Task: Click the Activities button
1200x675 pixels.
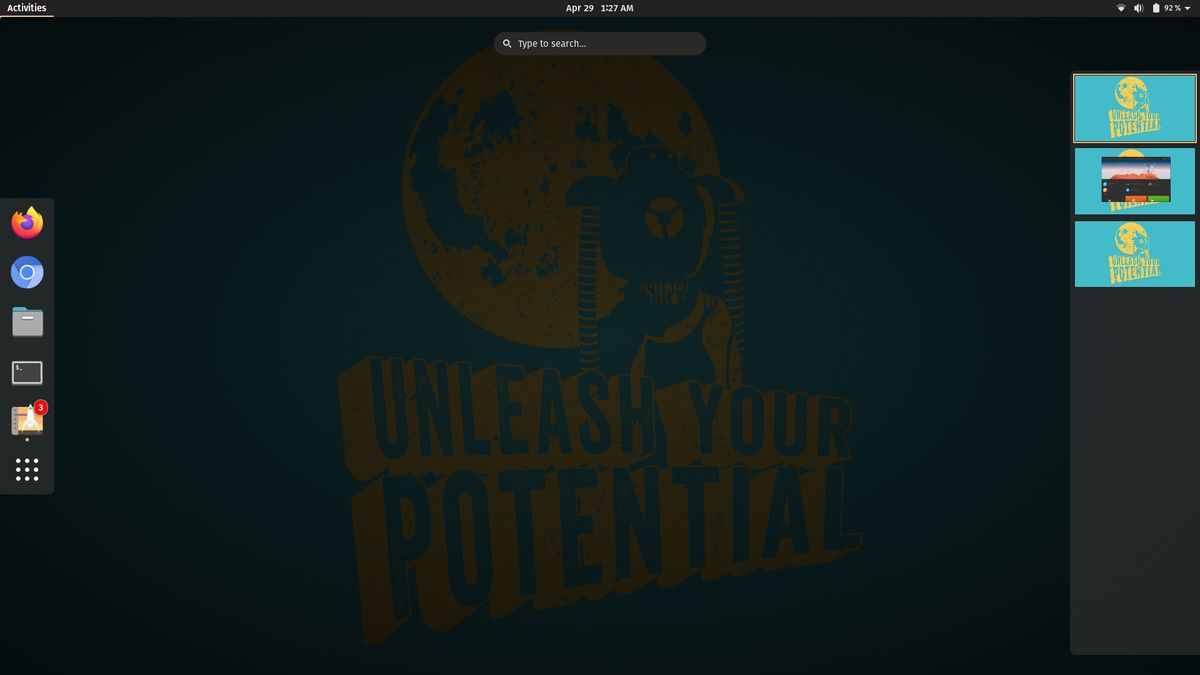Action: coord(27,8)
